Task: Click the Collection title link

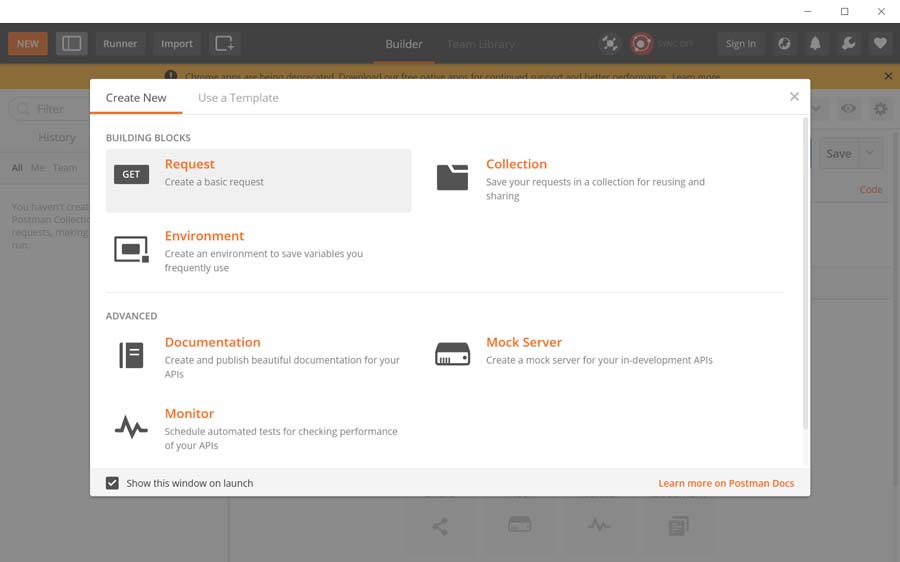Action: 516,164
